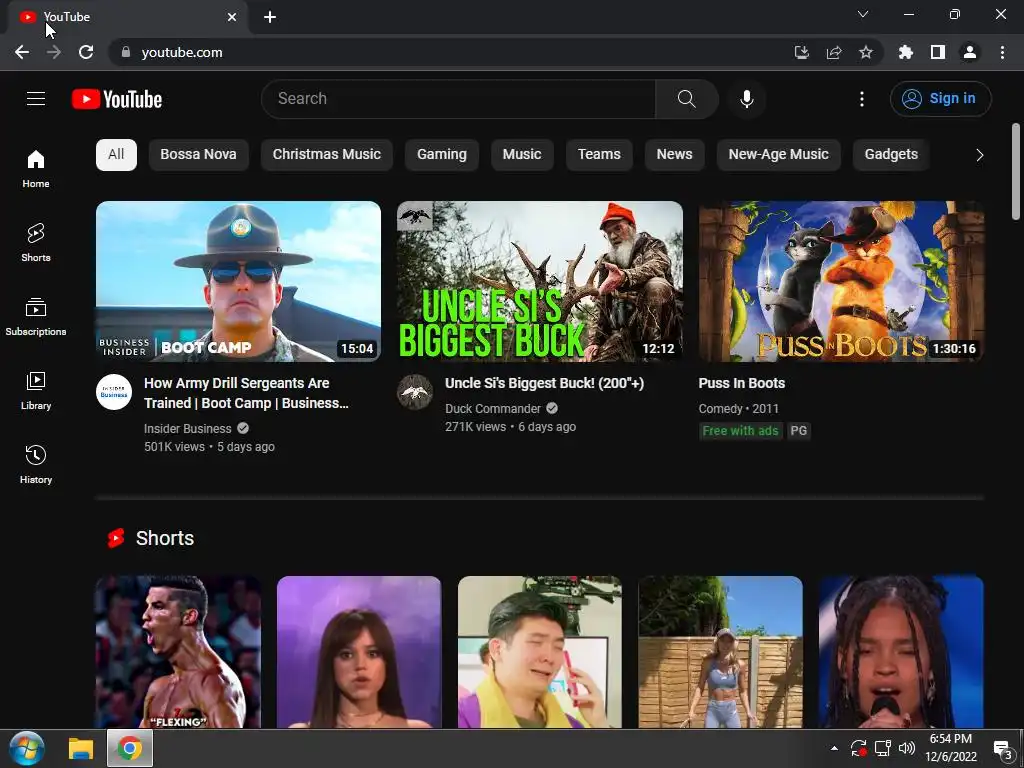Start voice search with microphone icon
This screenshot has width=1024, height=768.
(746, 99)
